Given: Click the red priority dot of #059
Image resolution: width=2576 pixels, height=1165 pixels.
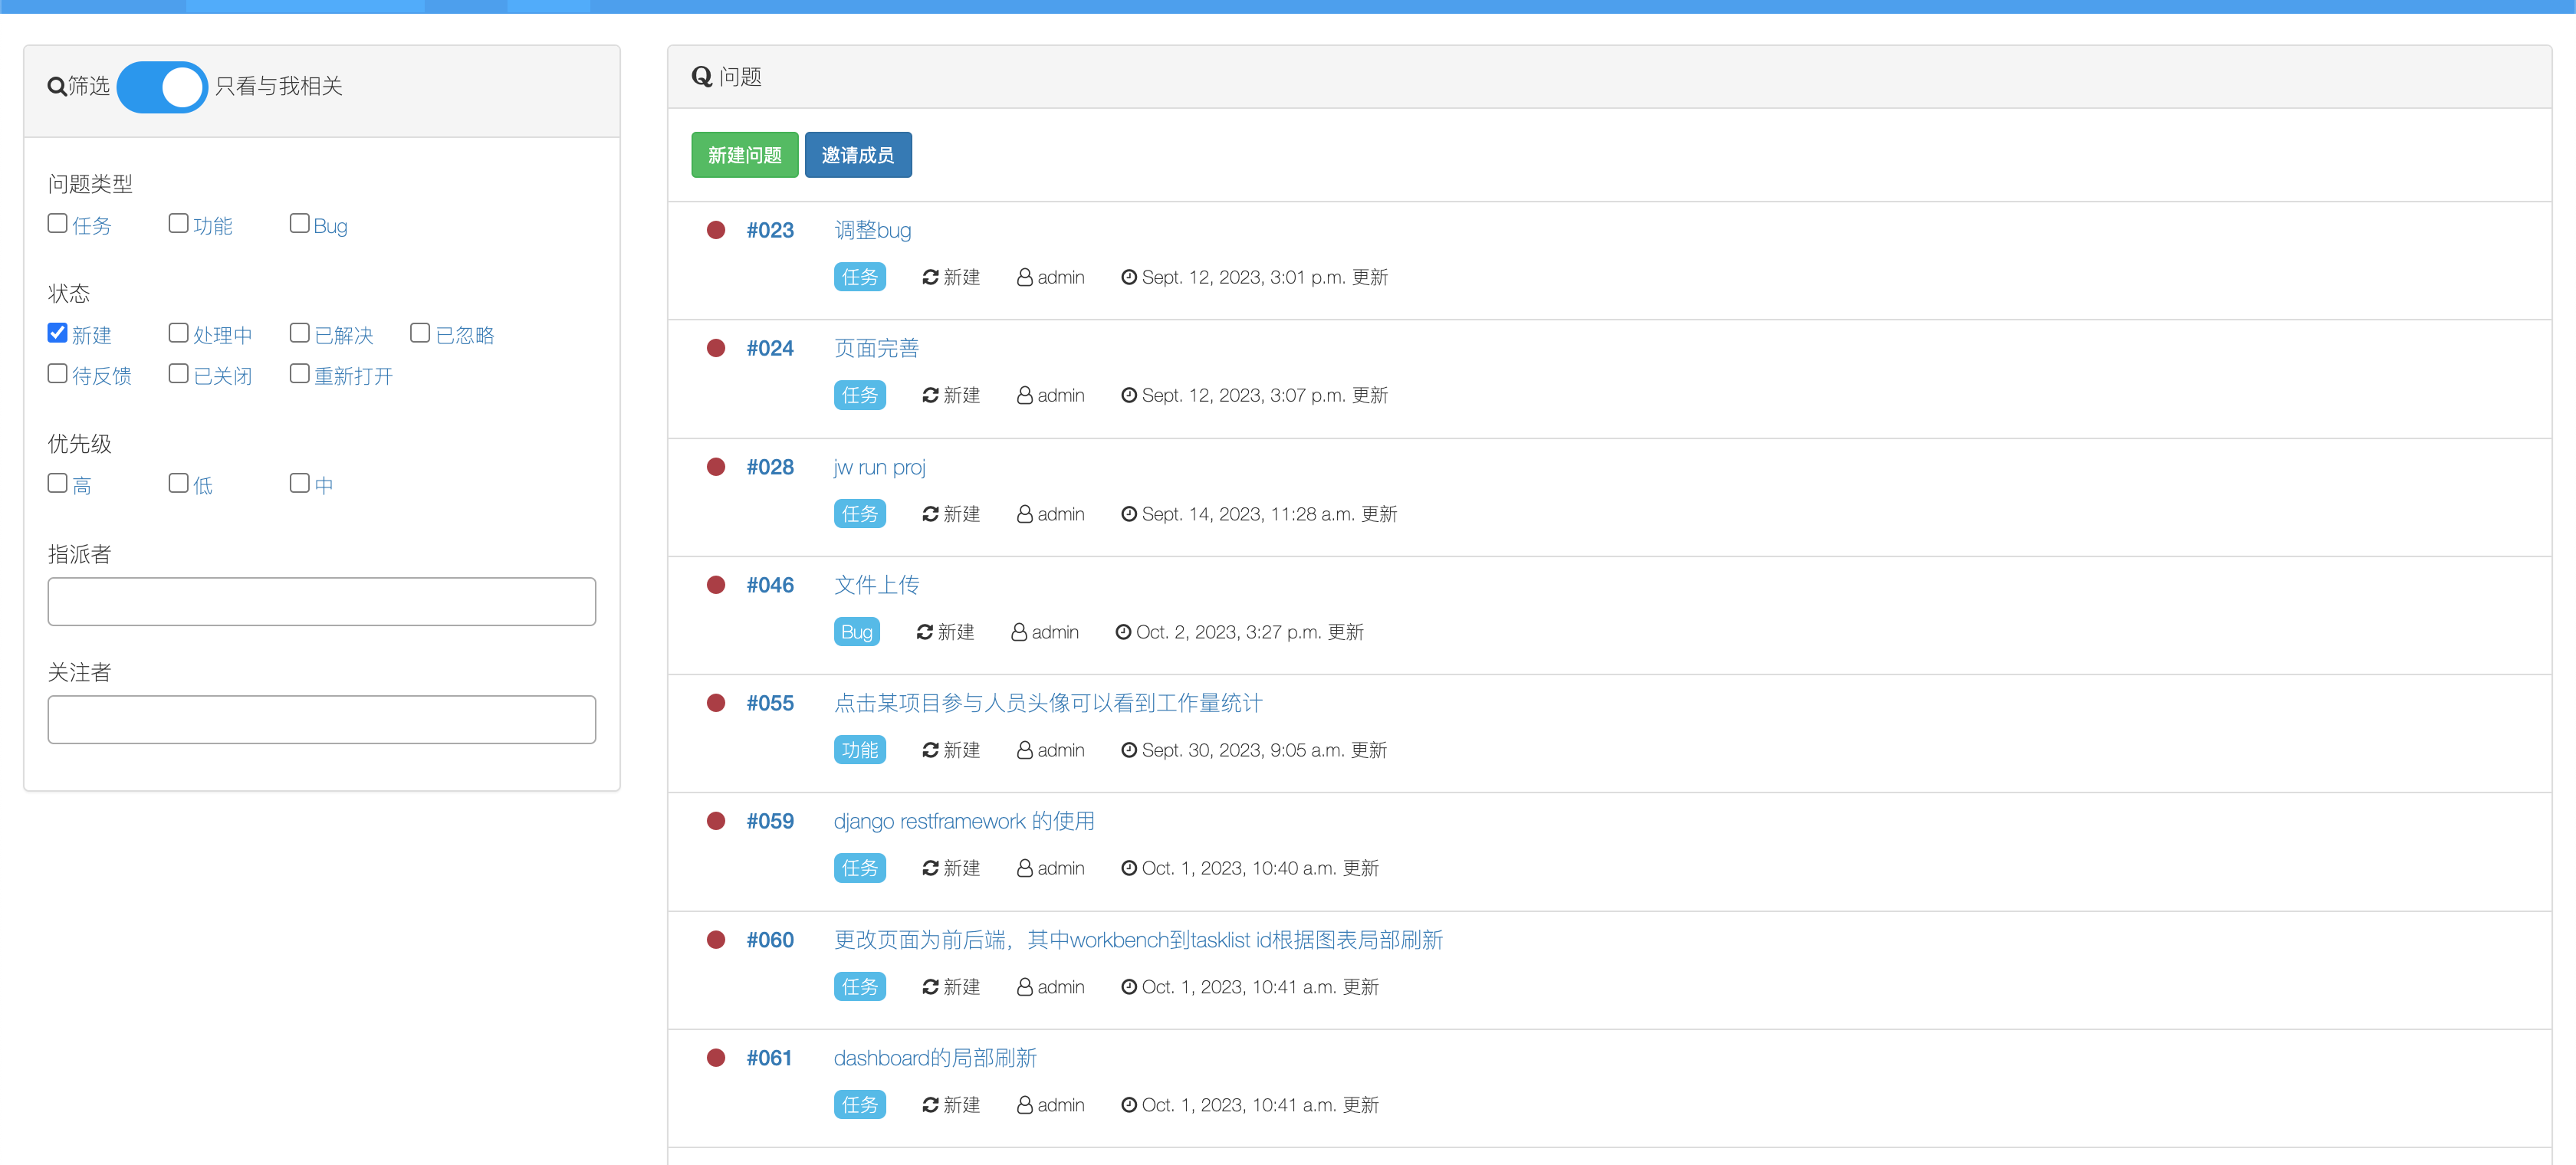Looking at the screenshot, I should (716, 821).
